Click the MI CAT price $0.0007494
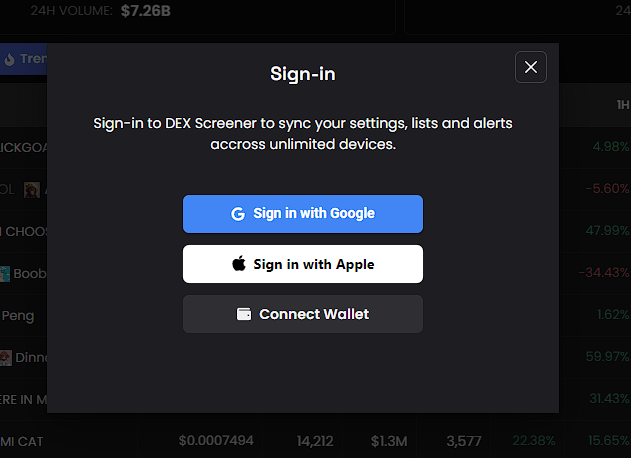Screen dimensions: 631x458 coord(216,441)
